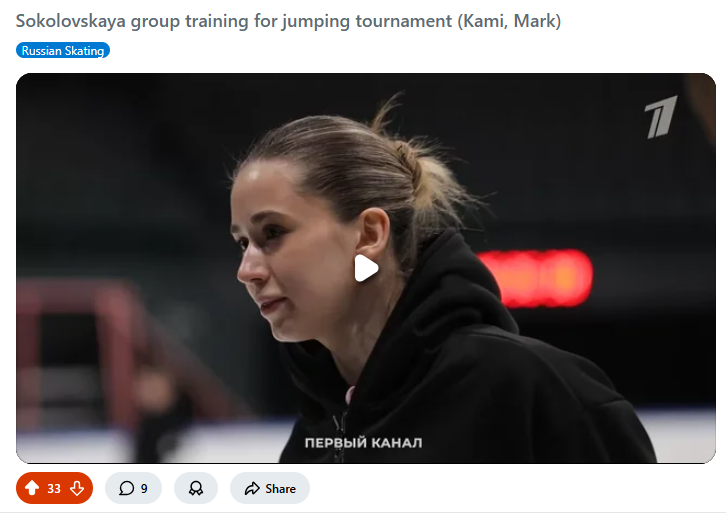The image size is (726, 515).
Task: Open the comments with 9 replies
Action: click(133, 488)
